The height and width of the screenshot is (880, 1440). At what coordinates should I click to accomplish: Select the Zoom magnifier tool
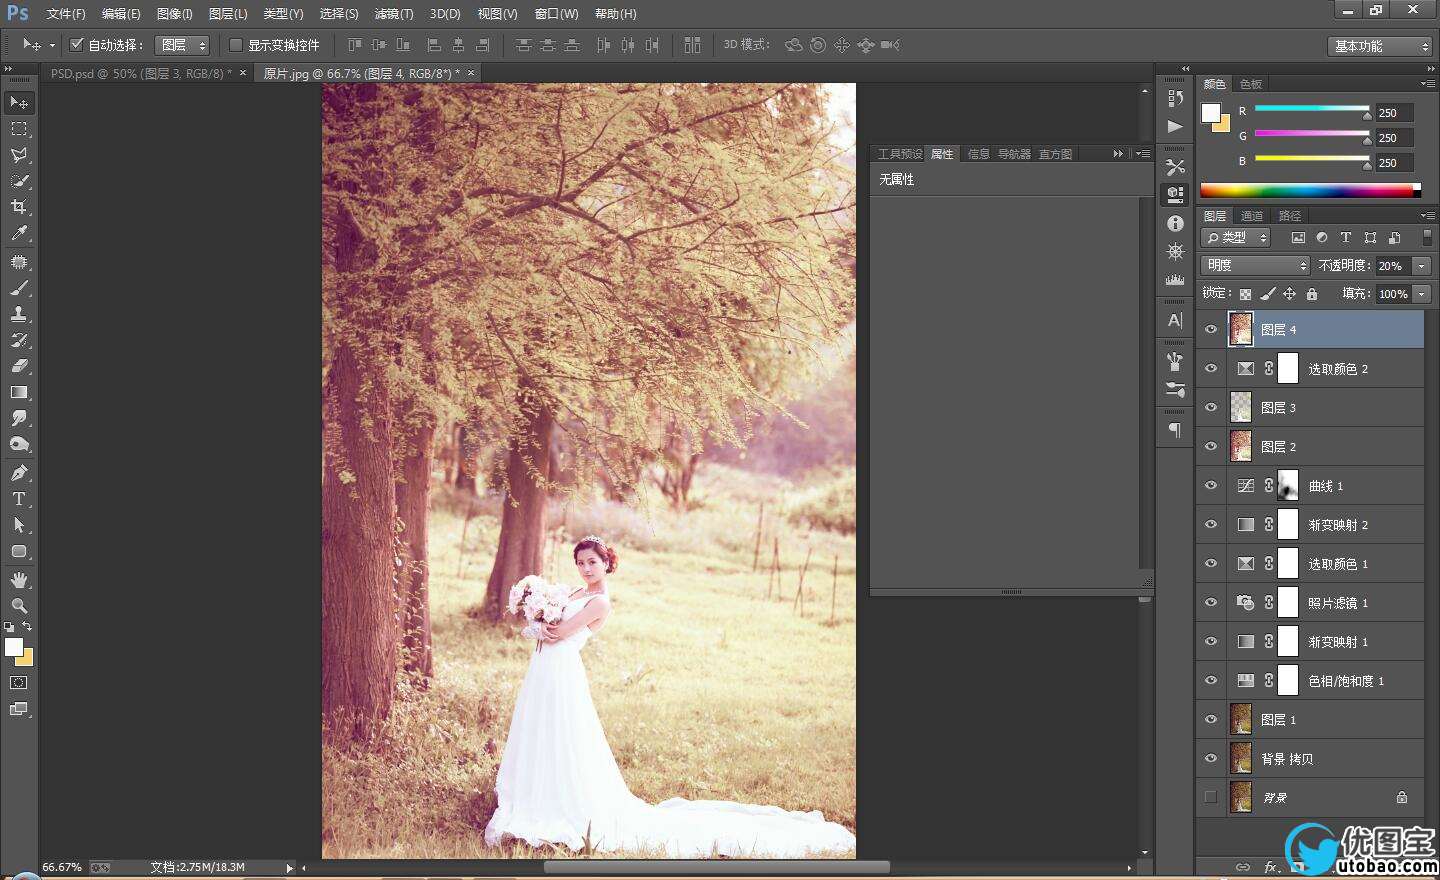coord(19,606)
